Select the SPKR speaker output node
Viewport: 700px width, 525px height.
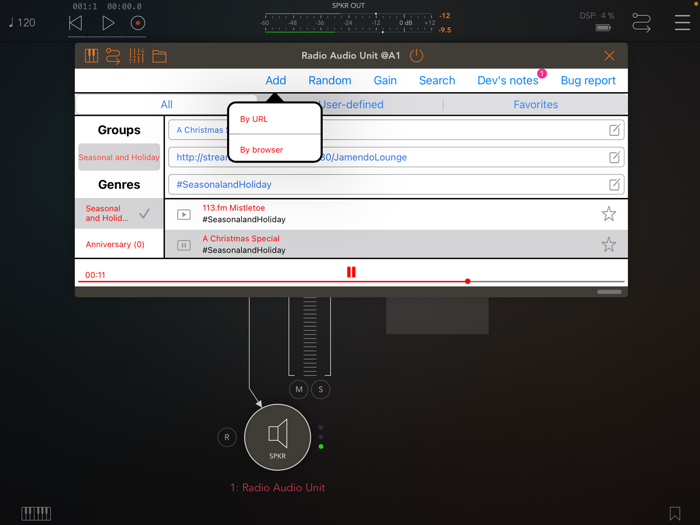coord(277,437)
